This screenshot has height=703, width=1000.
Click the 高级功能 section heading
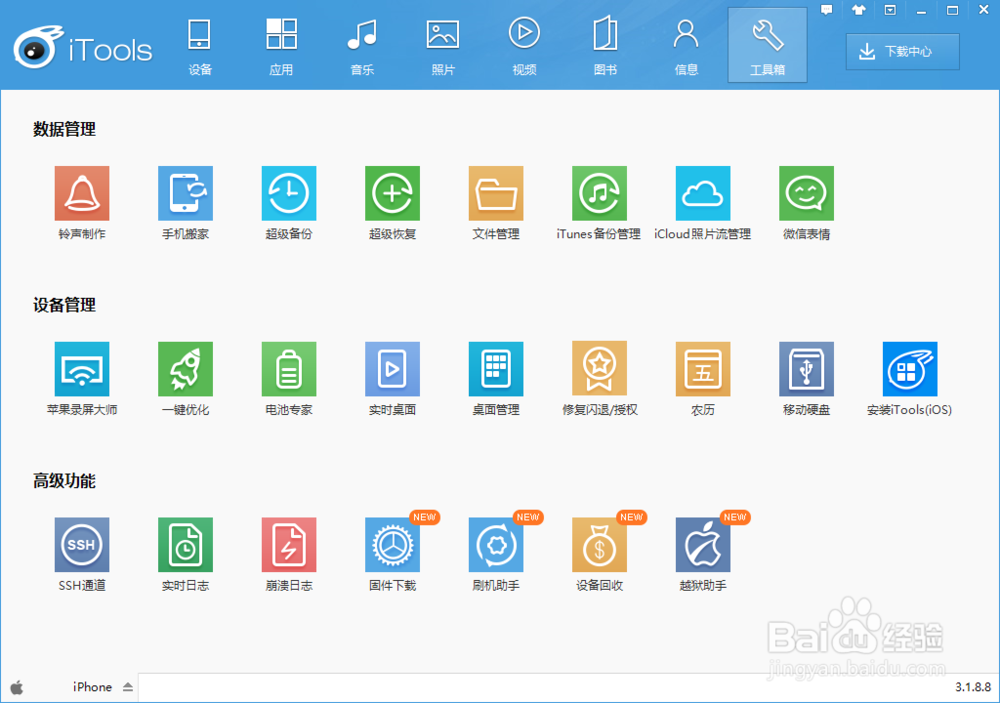click(64, 480)
